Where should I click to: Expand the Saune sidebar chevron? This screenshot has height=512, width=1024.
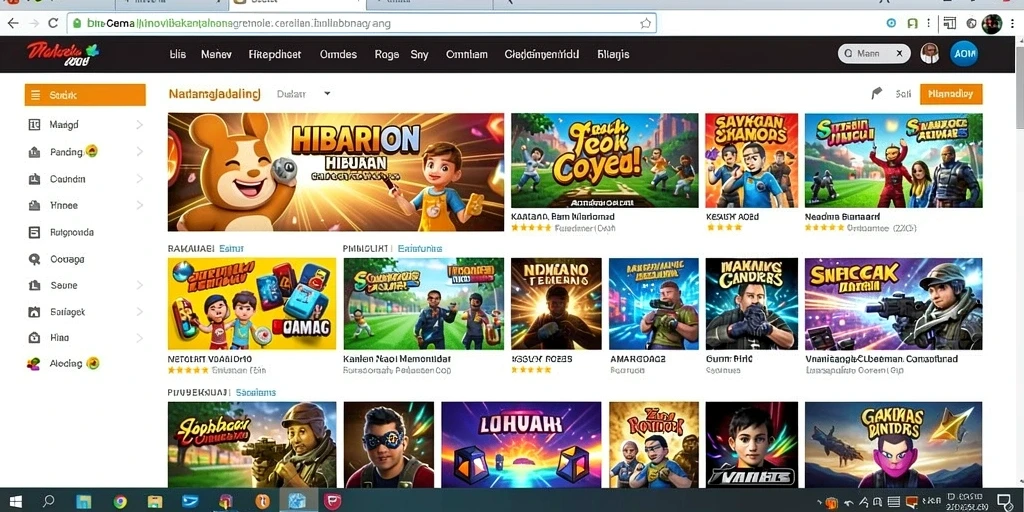point(139,285)
